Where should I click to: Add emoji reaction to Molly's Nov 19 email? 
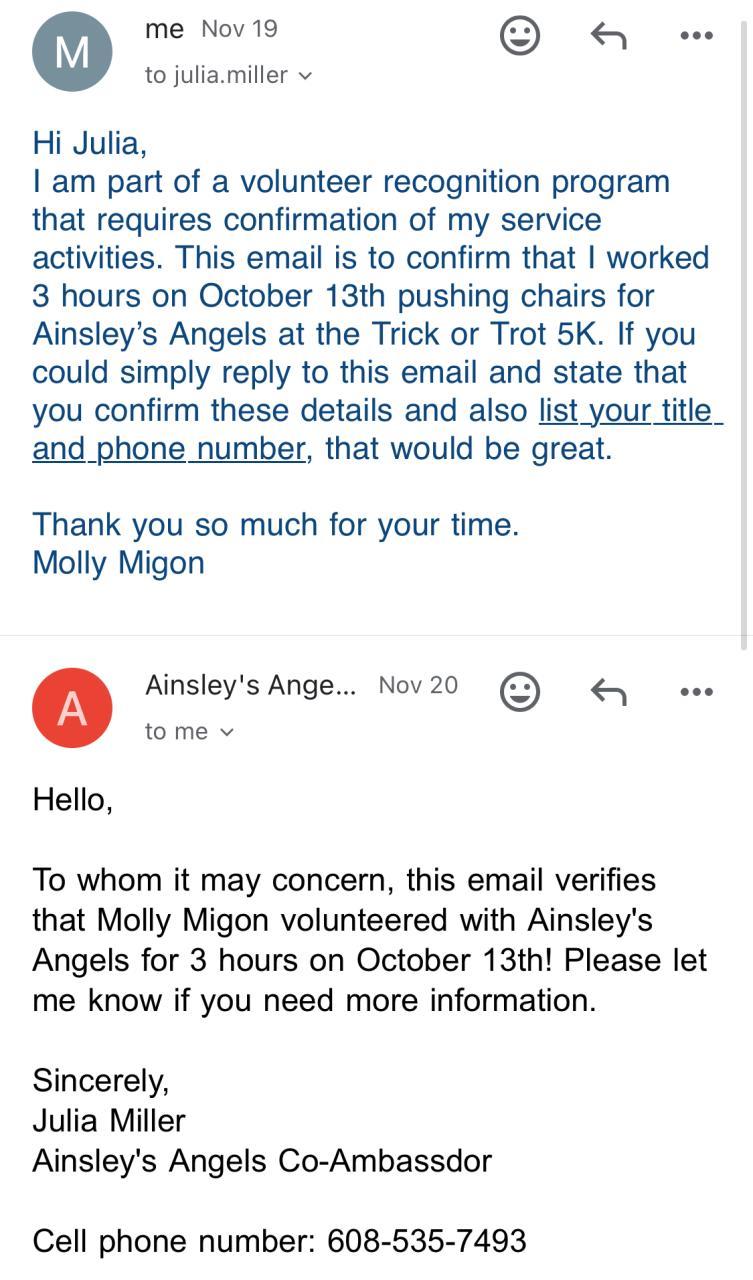click(519, 36)
